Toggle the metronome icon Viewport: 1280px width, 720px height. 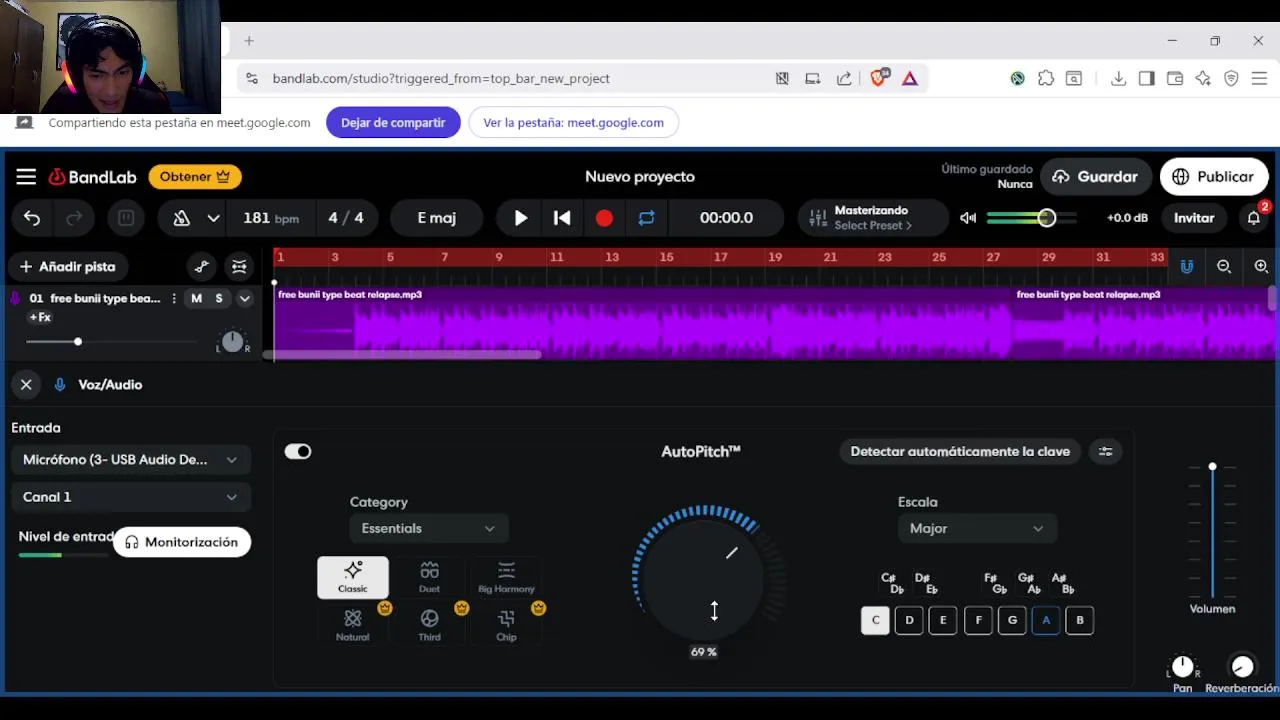tap(181, 218)
